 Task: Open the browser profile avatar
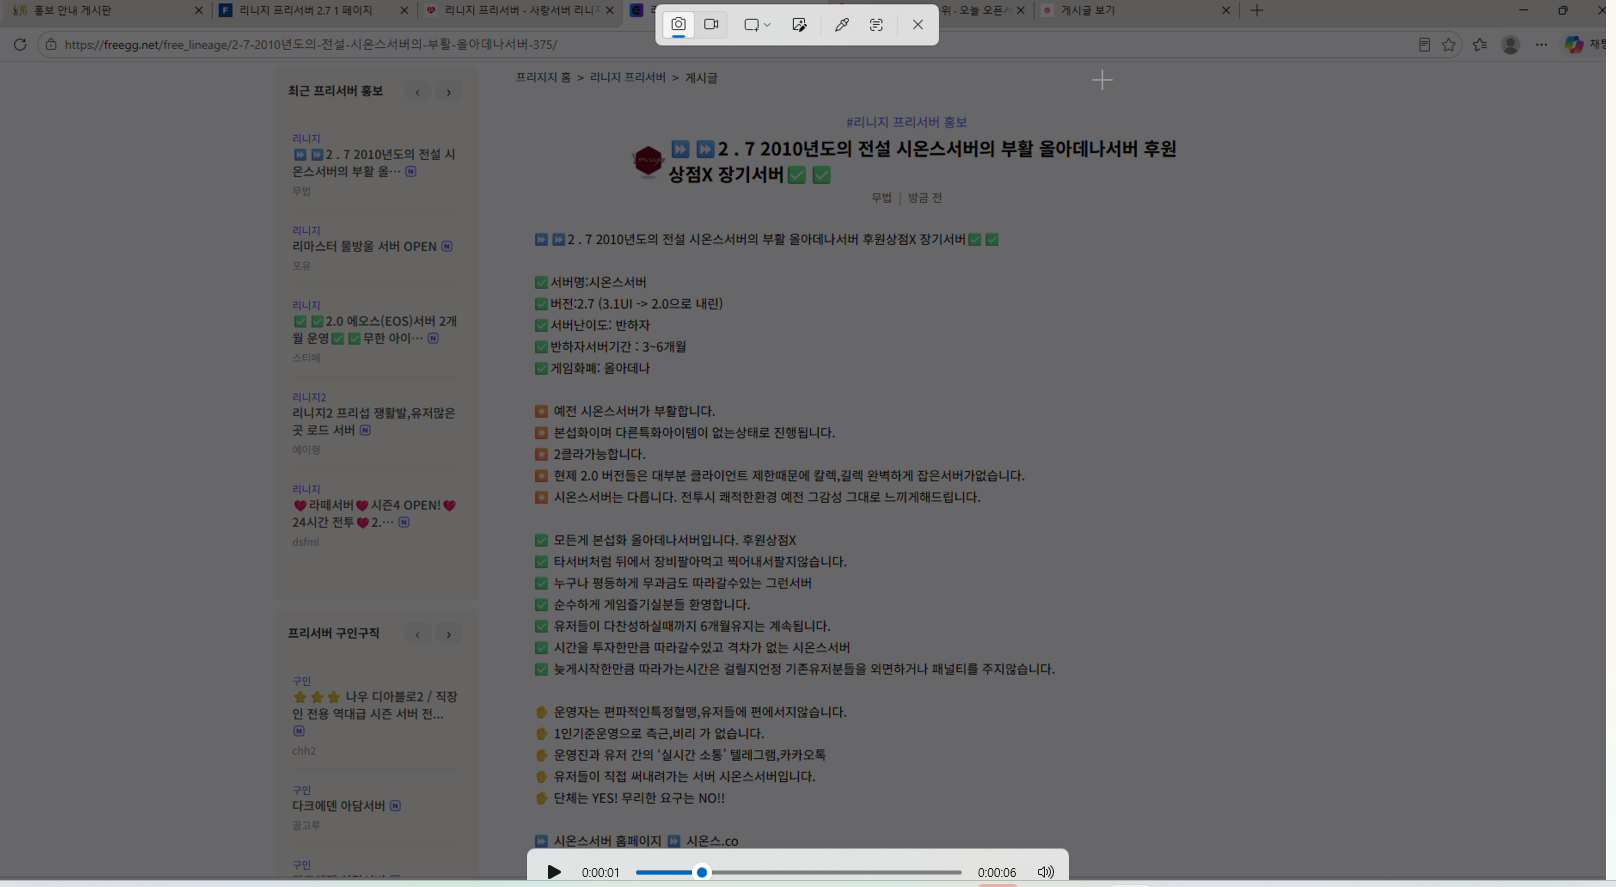[1511, 44]
